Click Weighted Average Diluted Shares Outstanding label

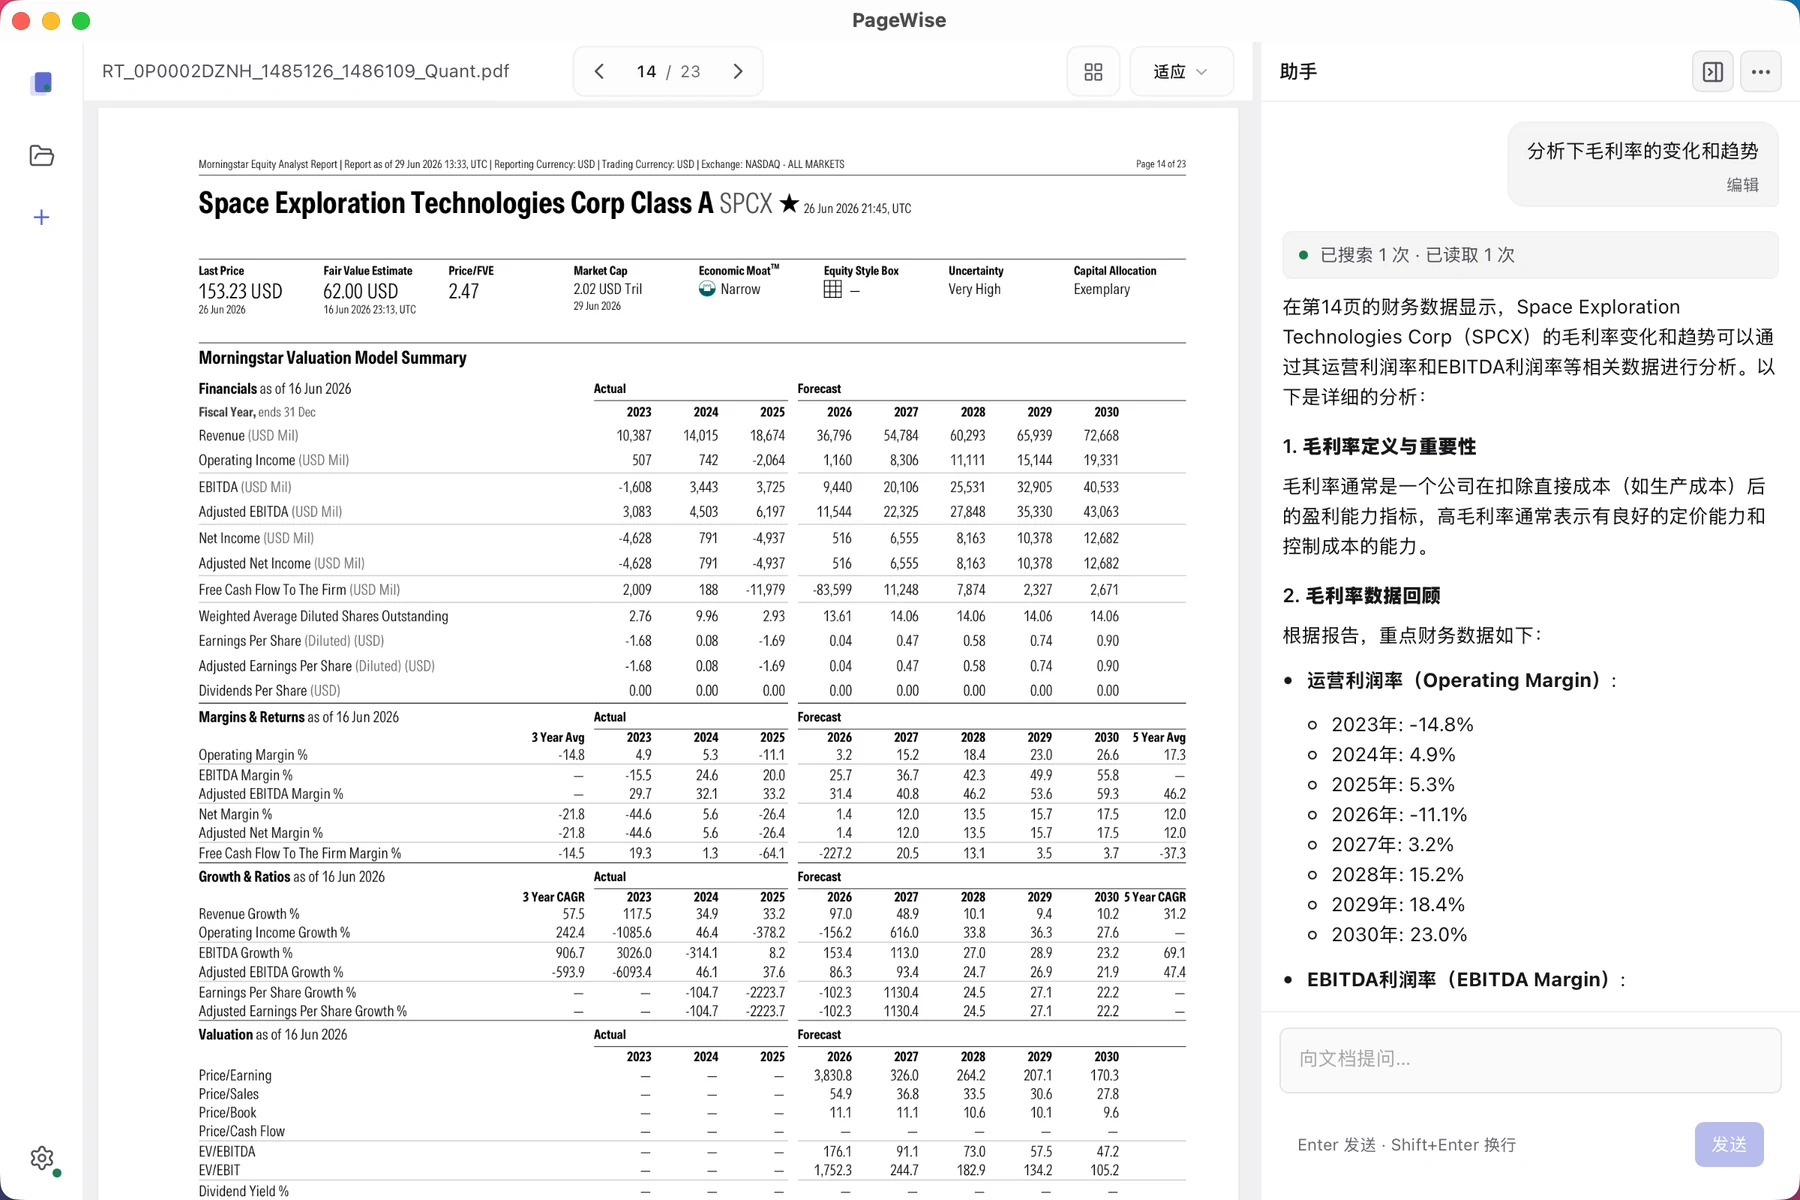[323, 616]
